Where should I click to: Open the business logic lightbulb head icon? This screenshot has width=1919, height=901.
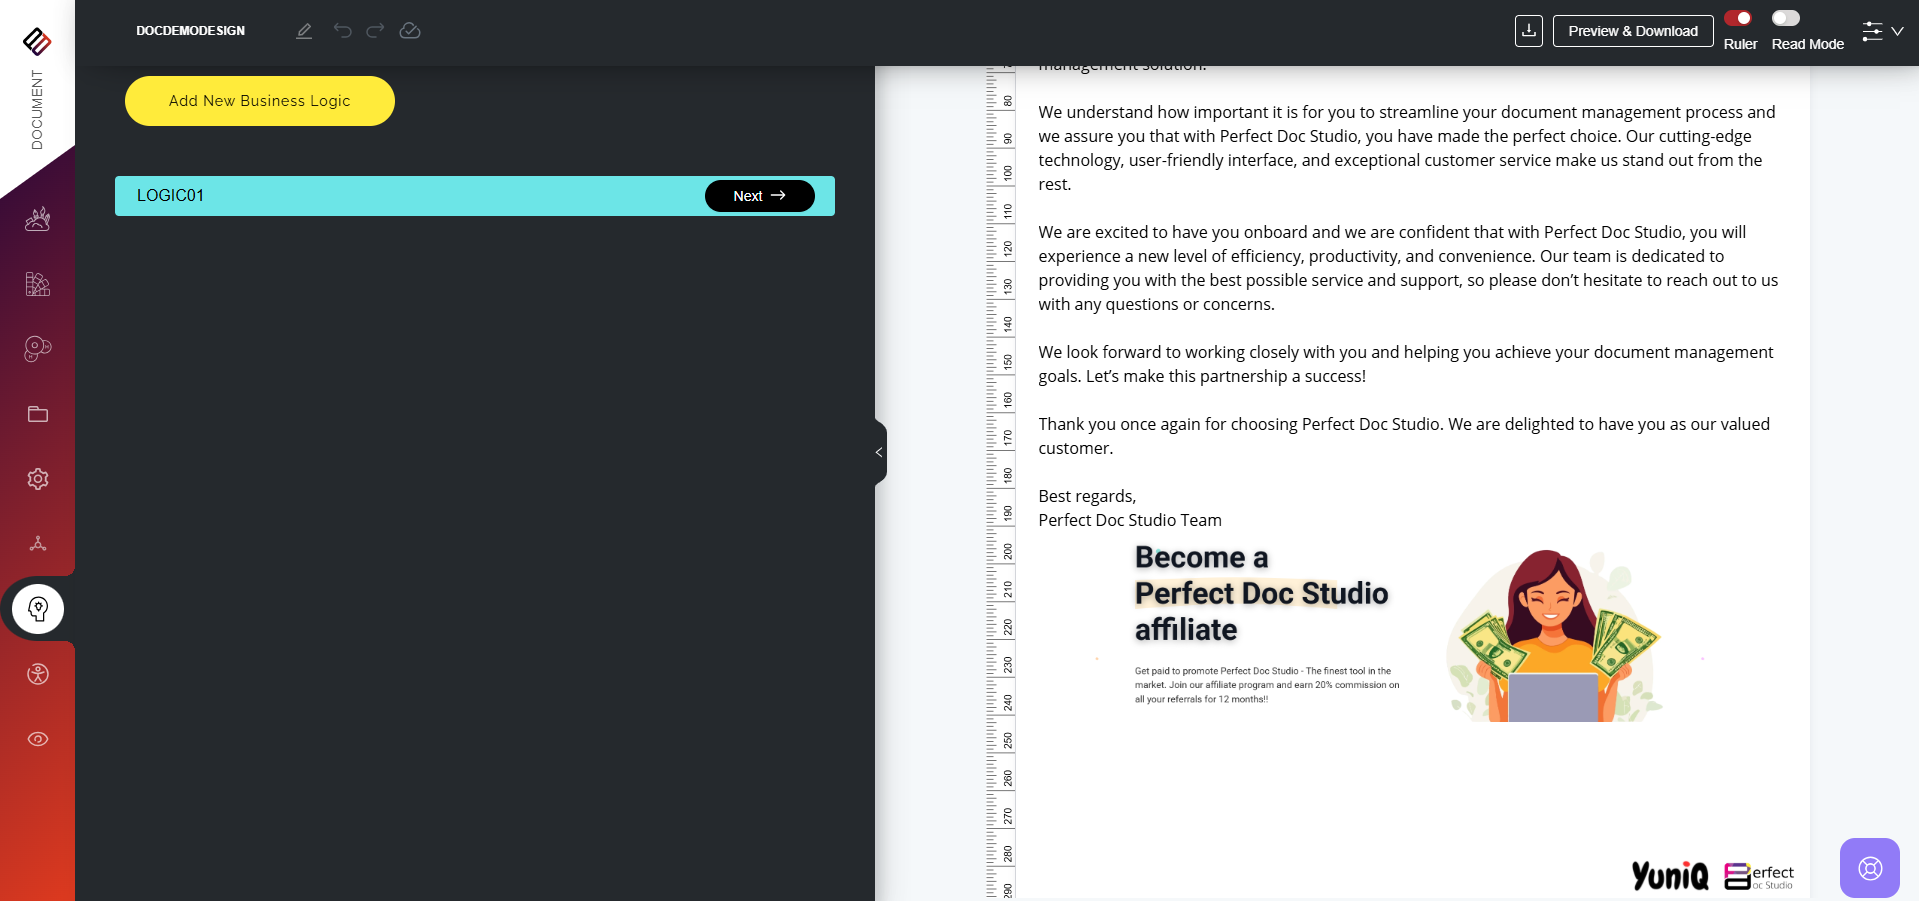38,609
